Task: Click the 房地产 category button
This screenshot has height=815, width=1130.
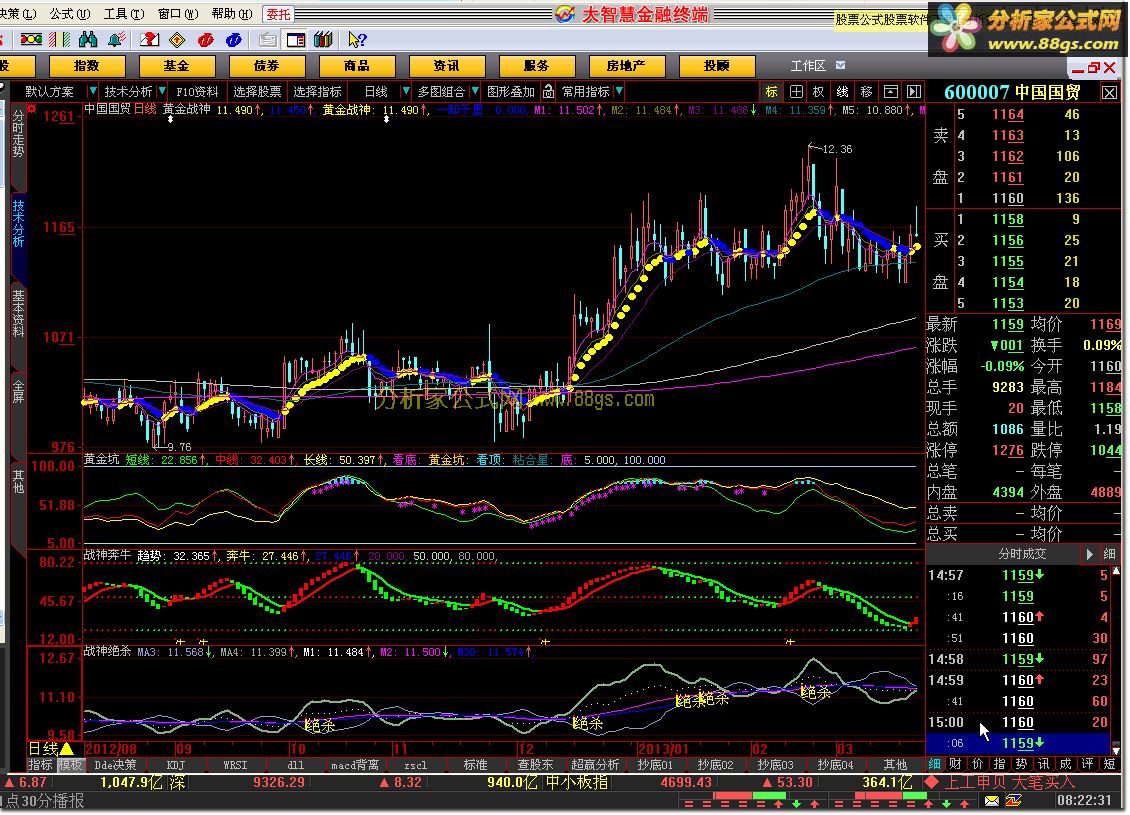Action: pyautogui.click(x=626, y=66)
